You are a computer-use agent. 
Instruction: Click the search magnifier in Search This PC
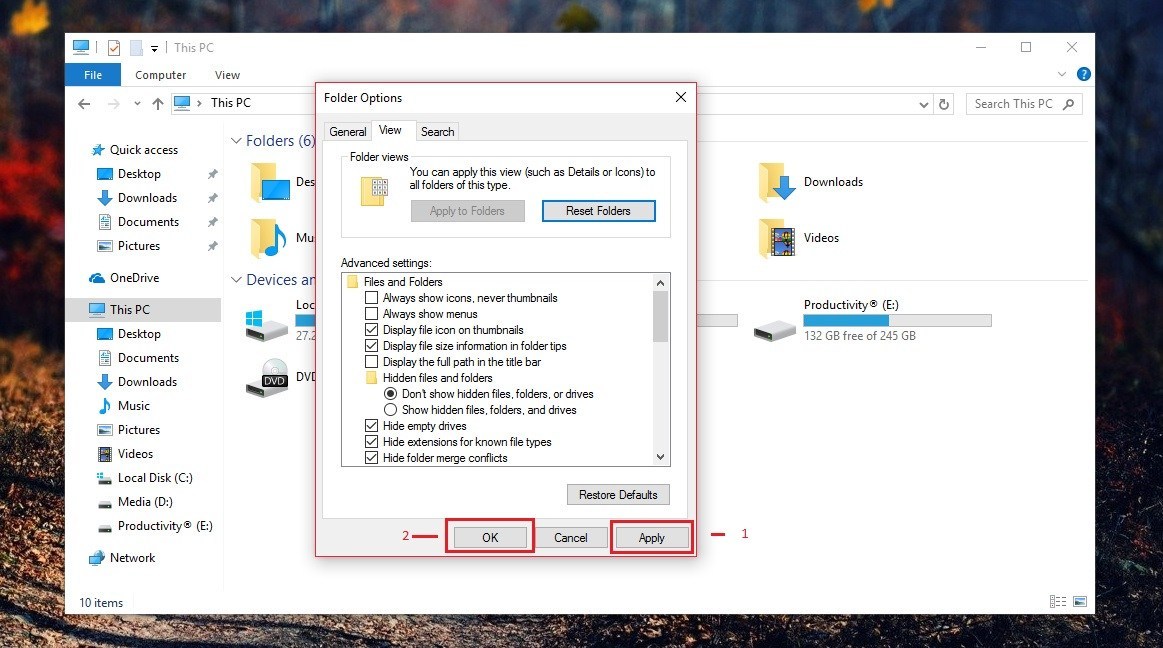point(1069,103)
